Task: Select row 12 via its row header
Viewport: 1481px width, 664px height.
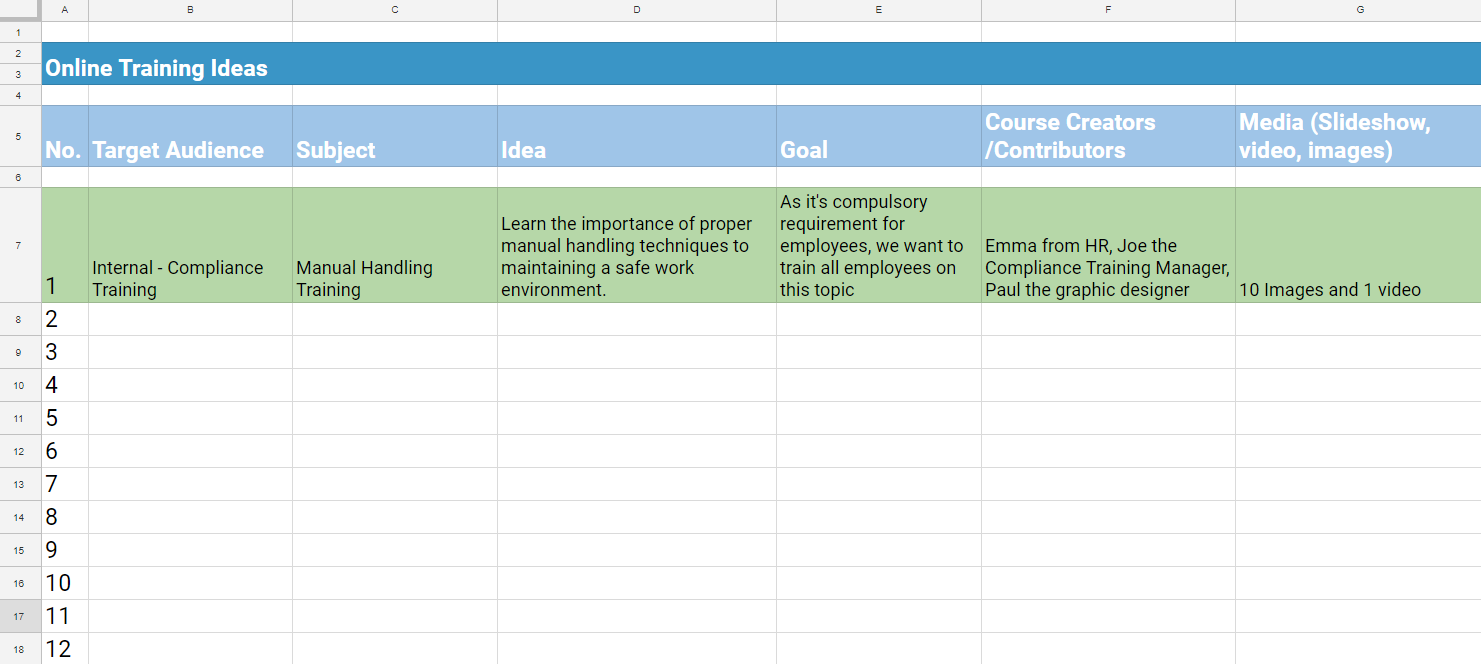Action: (20, 451)
